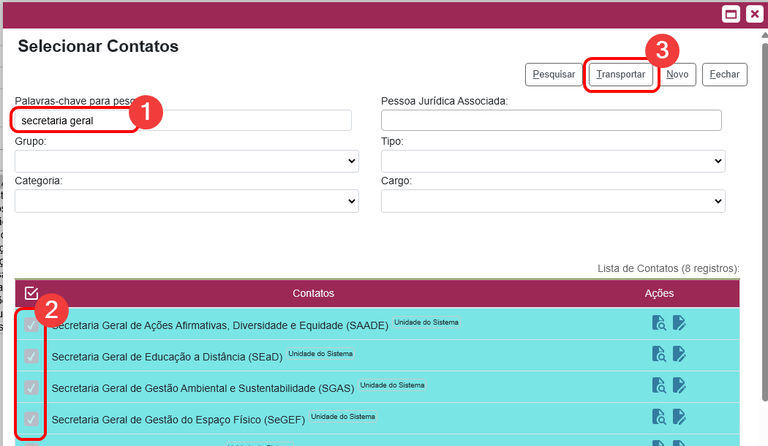The height and width of the screenshot is (446, 768).
Task: Click the Transportar button
Action: tap(621, 74)
